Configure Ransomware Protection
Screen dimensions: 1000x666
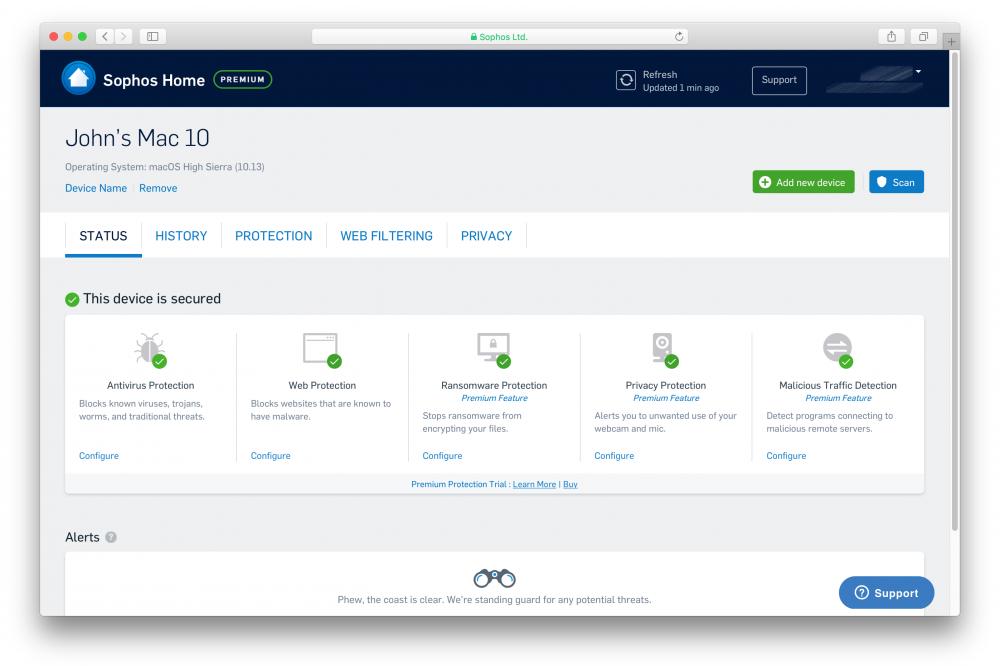[x=442, y=455]
